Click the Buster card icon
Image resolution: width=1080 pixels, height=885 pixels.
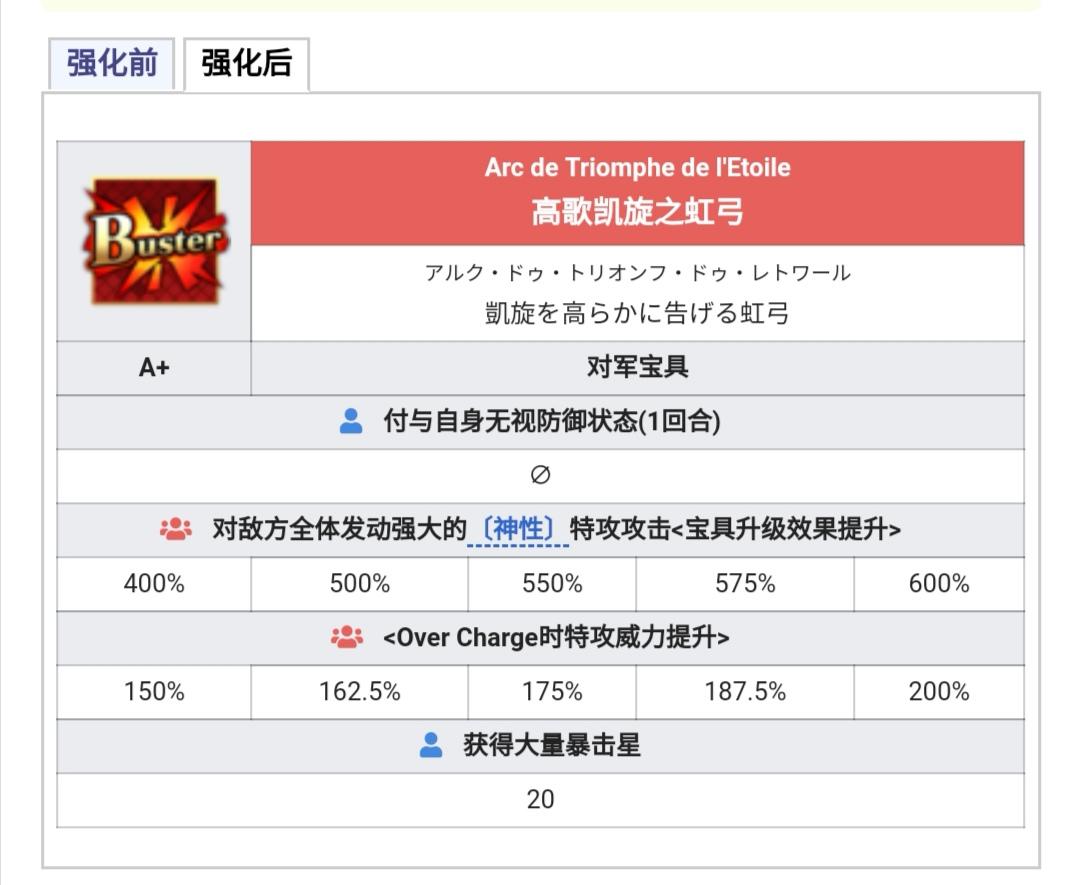tap(155, 241)
